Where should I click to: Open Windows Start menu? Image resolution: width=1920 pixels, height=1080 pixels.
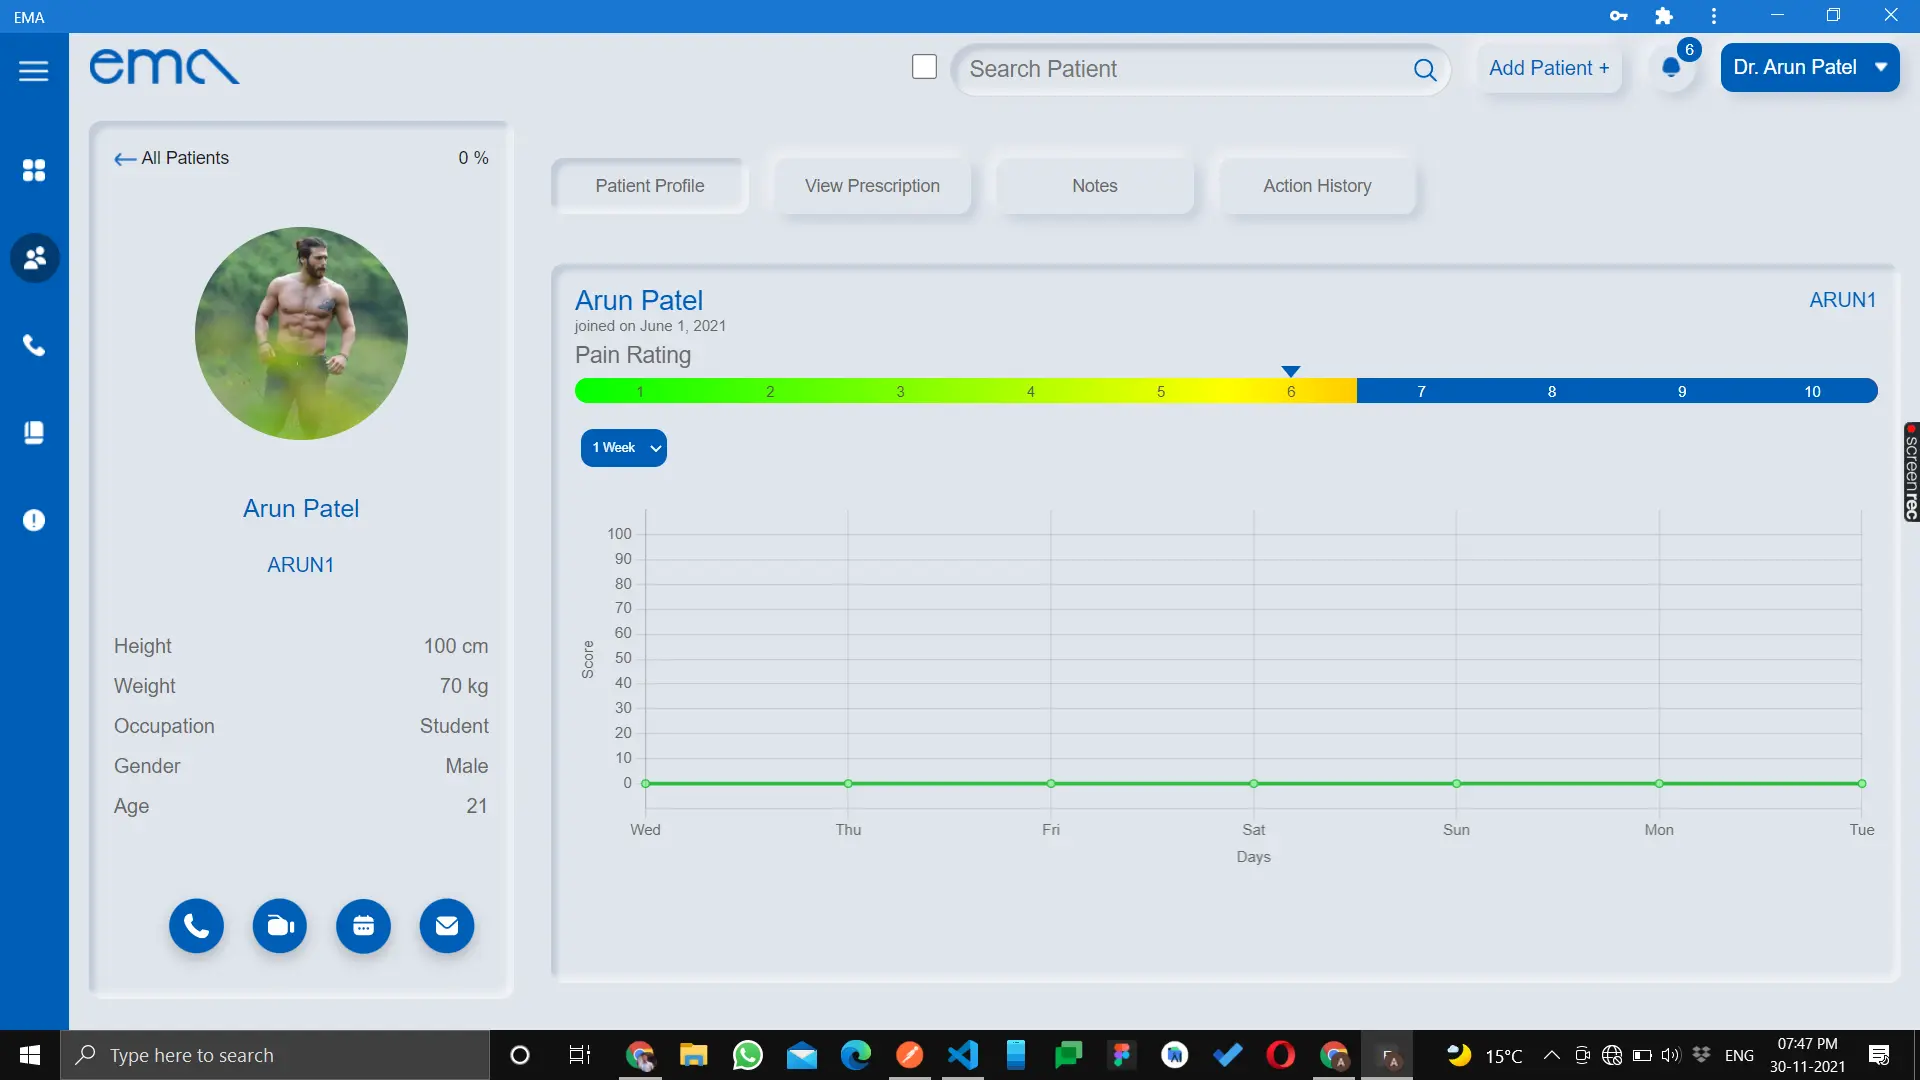pyautogui.click(x=30, y=1055)
